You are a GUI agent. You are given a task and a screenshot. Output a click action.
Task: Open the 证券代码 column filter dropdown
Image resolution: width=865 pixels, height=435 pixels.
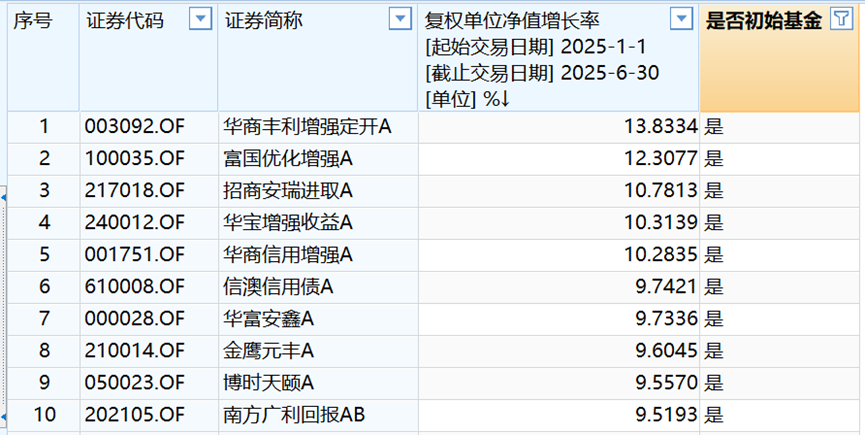pyautogui.click(x=200, y=20)
